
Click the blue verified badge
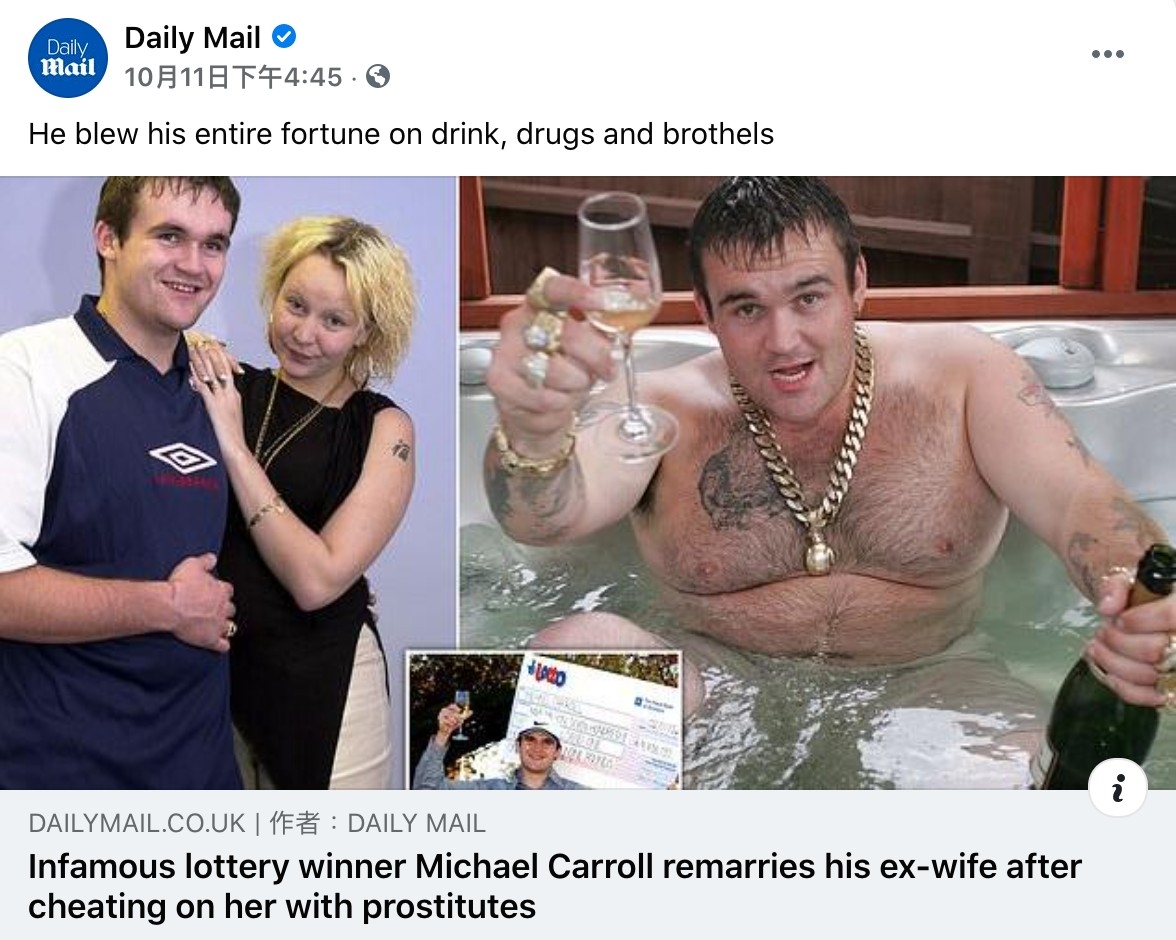(284, 36)
